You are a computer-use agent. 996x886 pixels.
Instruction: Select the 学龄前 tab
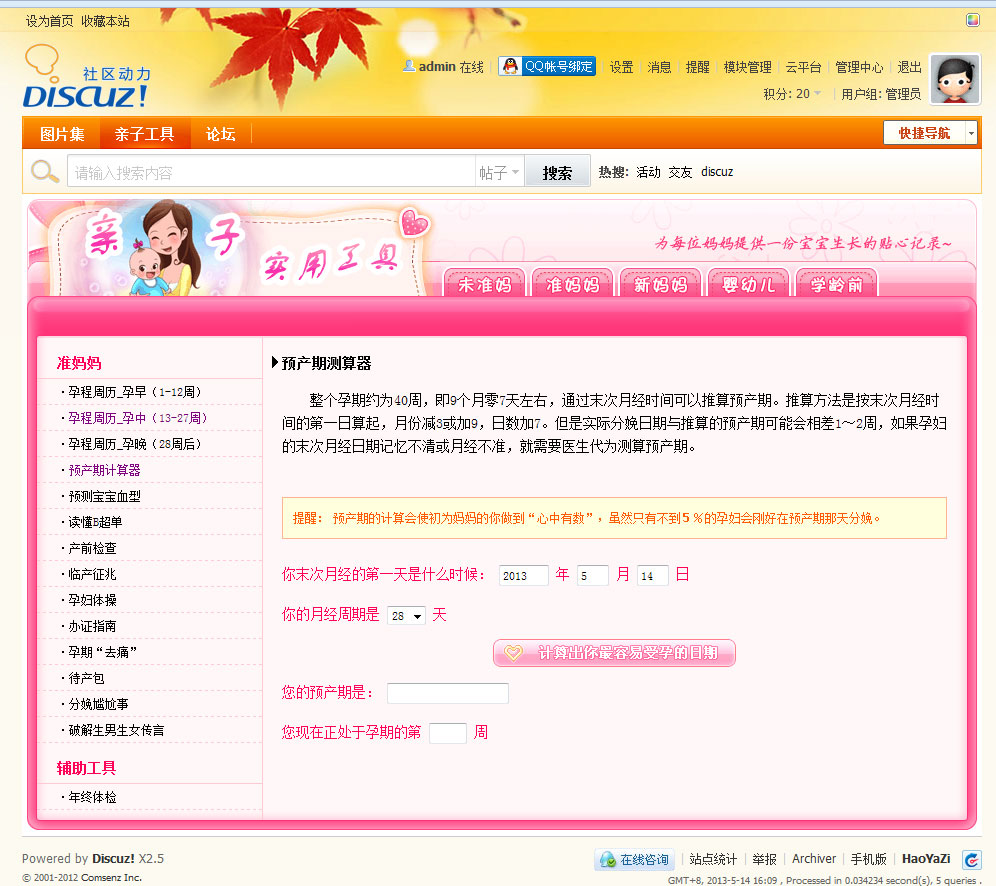pyautogui.click(x=837, y=283)
